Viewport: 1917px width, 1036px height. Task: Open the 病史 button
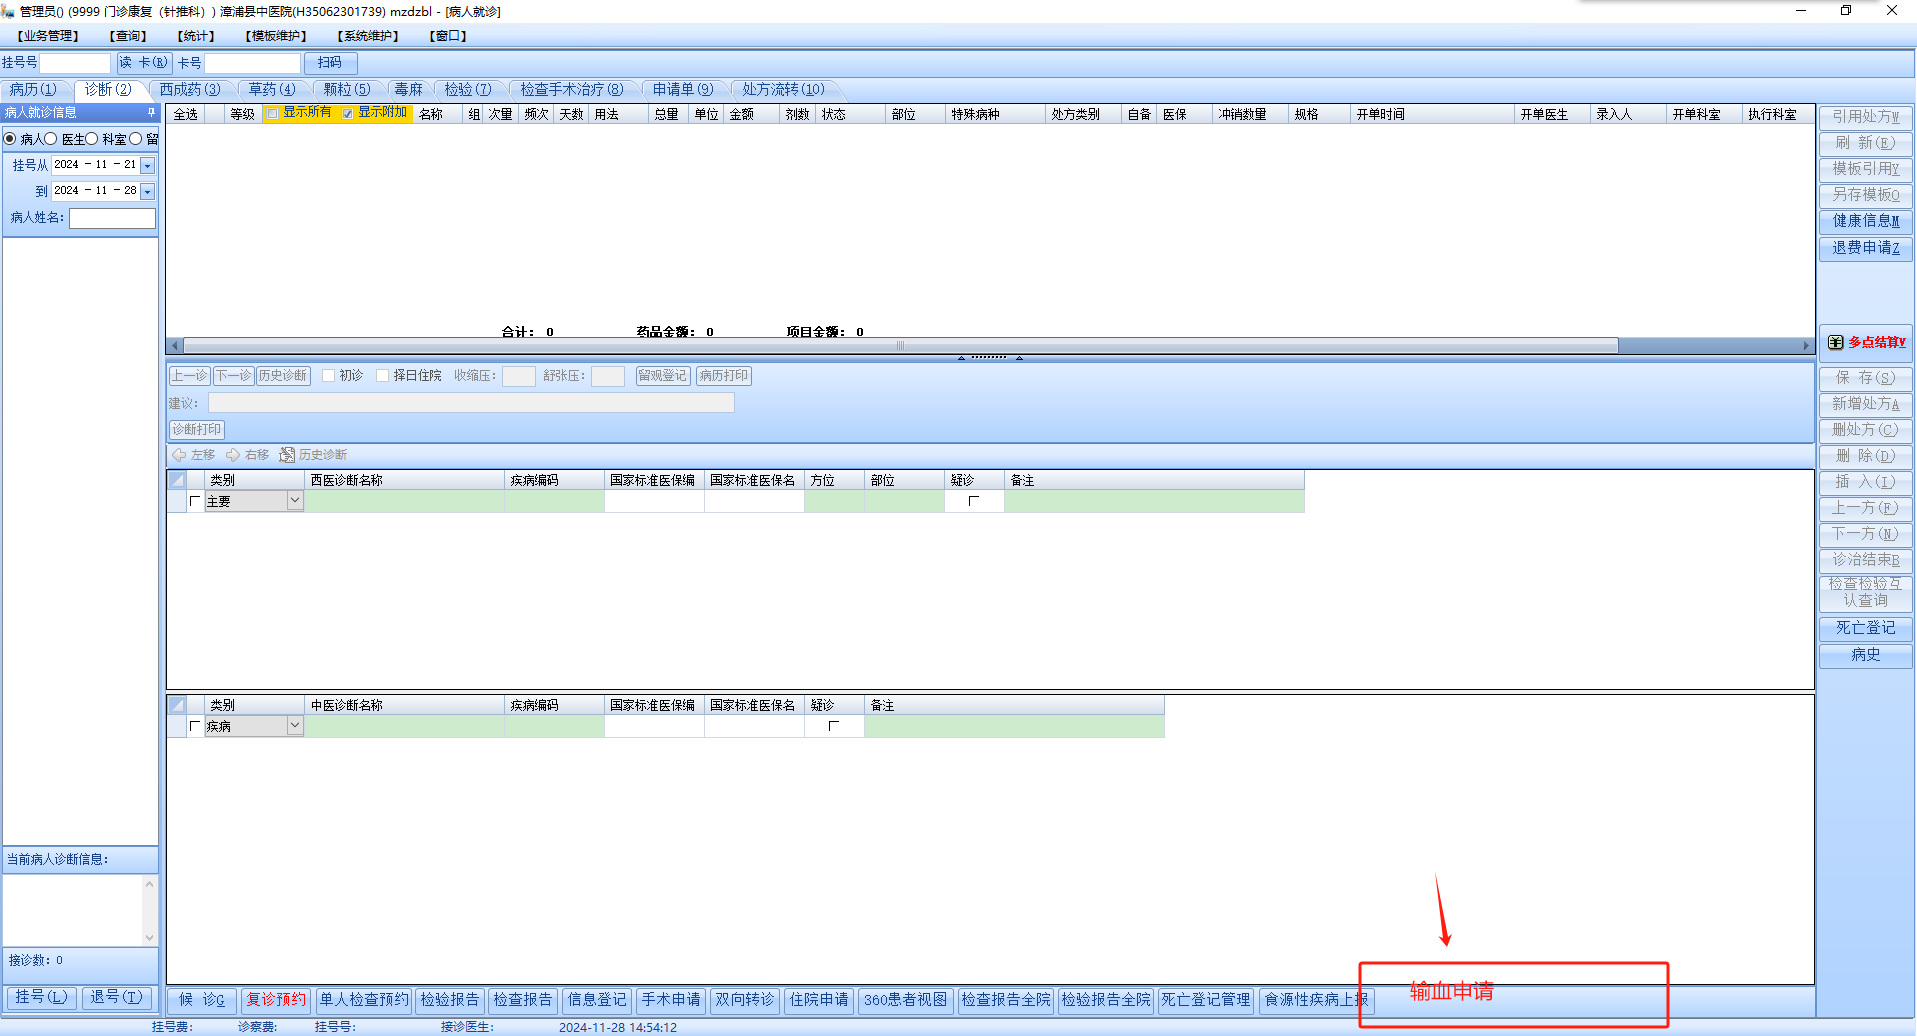(1866, 655)
